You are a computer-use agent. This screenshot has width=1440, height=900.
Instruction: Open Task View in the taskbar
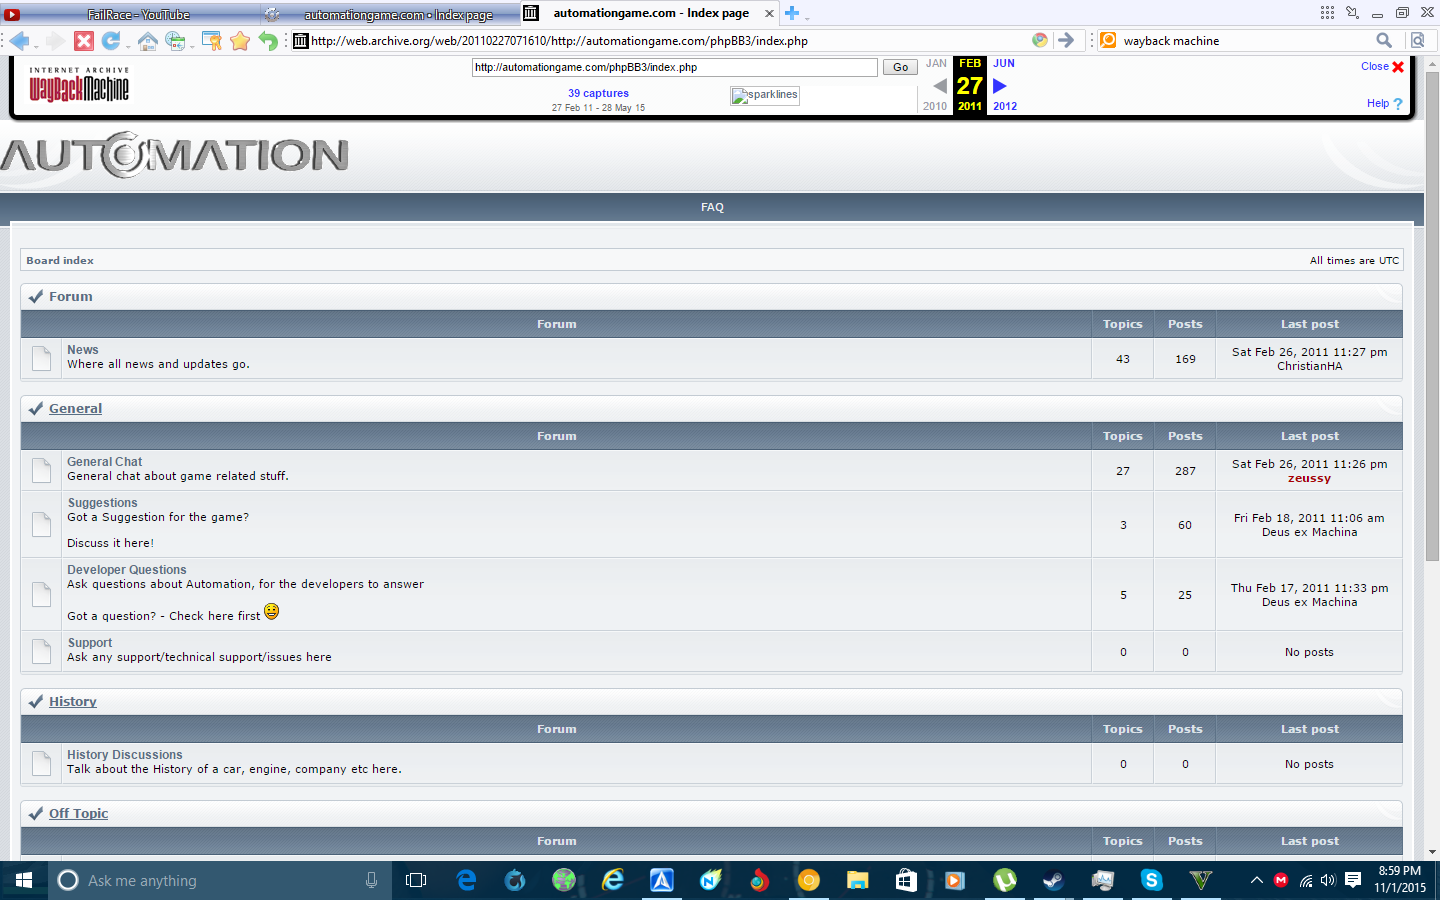point(416,880)
